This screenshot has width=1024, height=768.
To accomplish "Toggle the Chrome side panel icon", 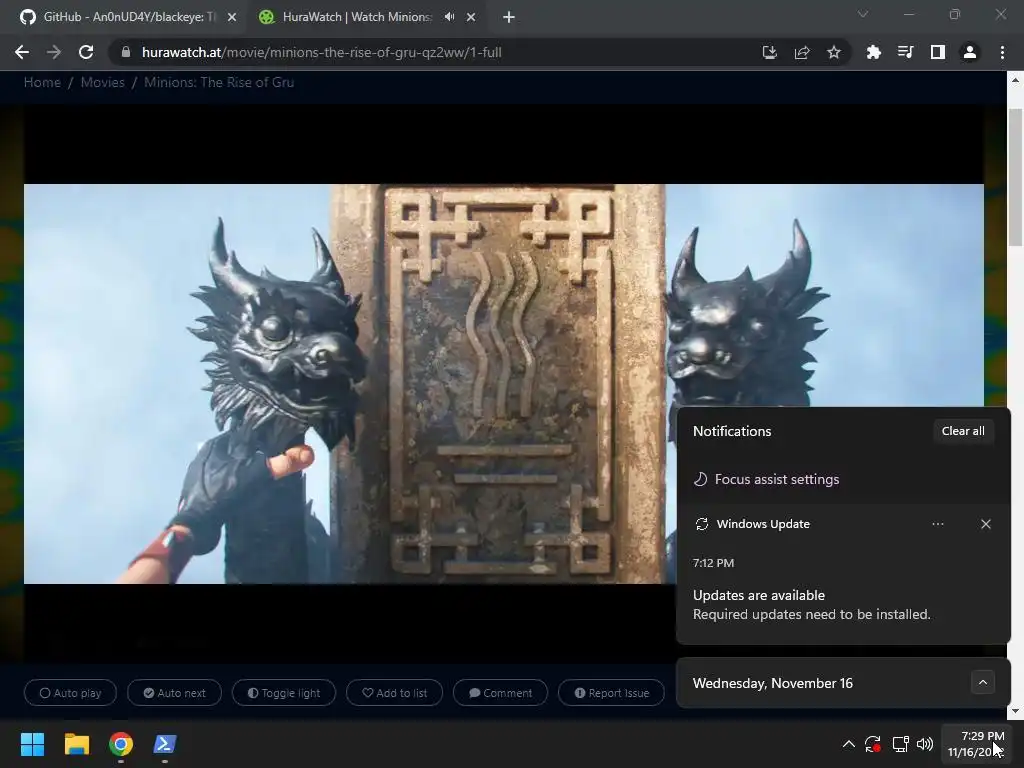I will tap(937, 52).
